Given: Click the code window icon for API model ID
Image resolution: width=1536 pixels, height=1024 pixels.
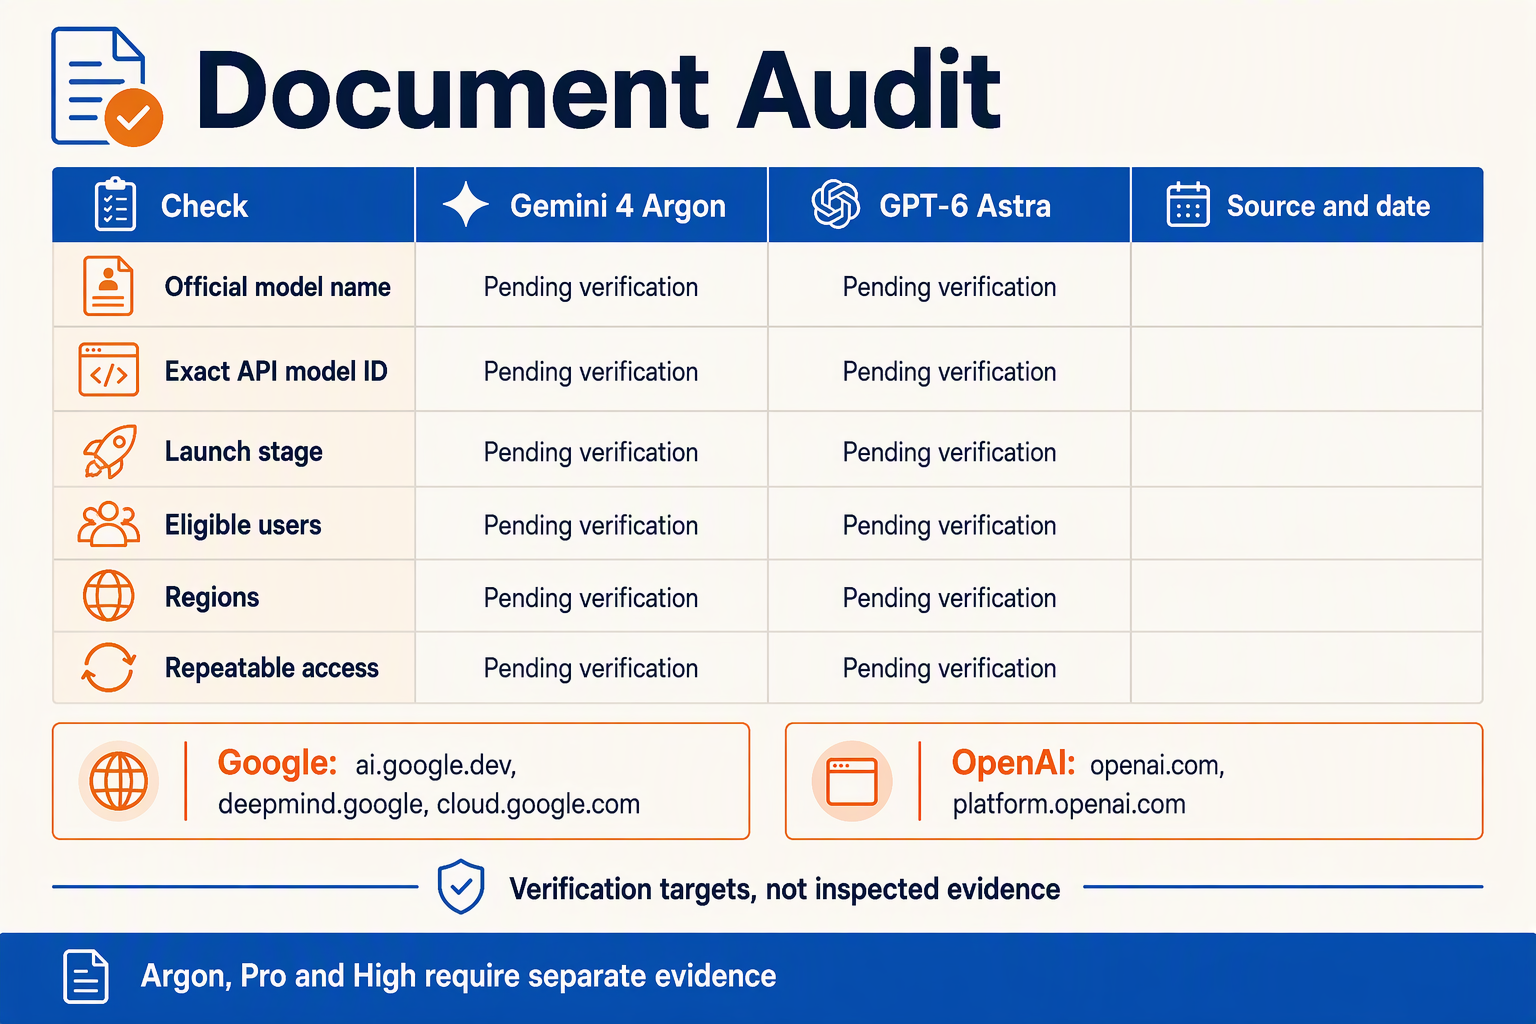Looking at the screenshot, I should 108,370.
